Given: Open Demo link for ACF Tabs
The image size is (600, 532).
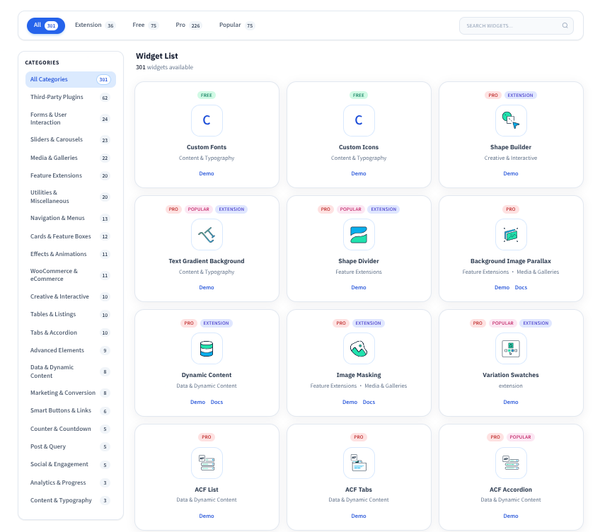Looking at the screenshot, I should tap(359, 516).
